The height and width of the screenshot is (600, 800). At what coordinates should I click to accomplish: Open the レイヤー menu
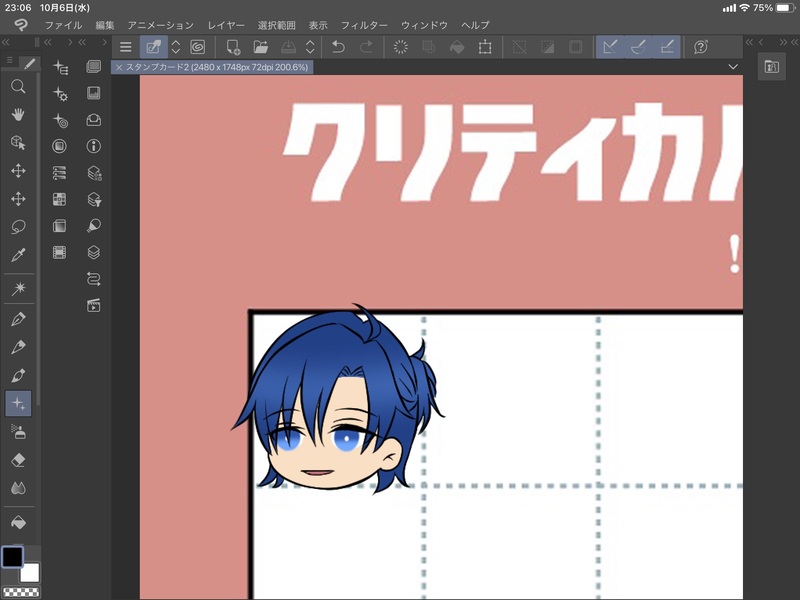pyautogui.click(x=226, y=25)
